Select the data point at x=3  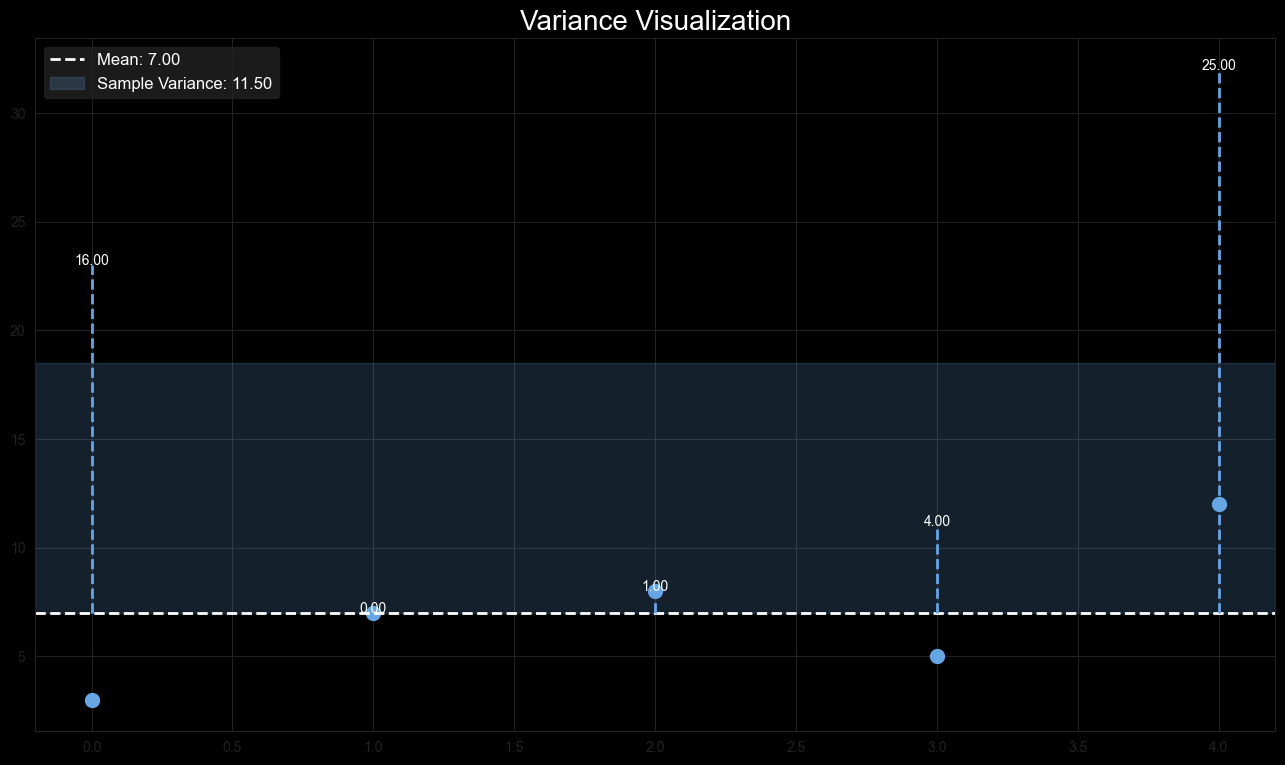tap(937, 656)
